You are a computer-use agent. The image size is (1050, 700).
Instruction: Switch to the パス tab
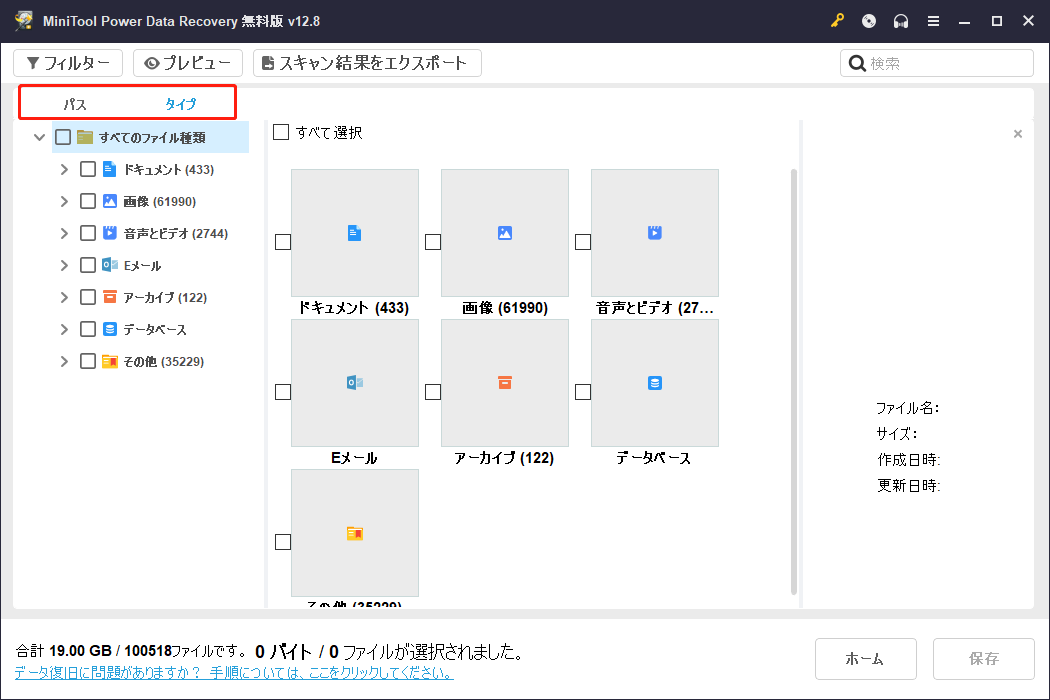pos(75,101)
